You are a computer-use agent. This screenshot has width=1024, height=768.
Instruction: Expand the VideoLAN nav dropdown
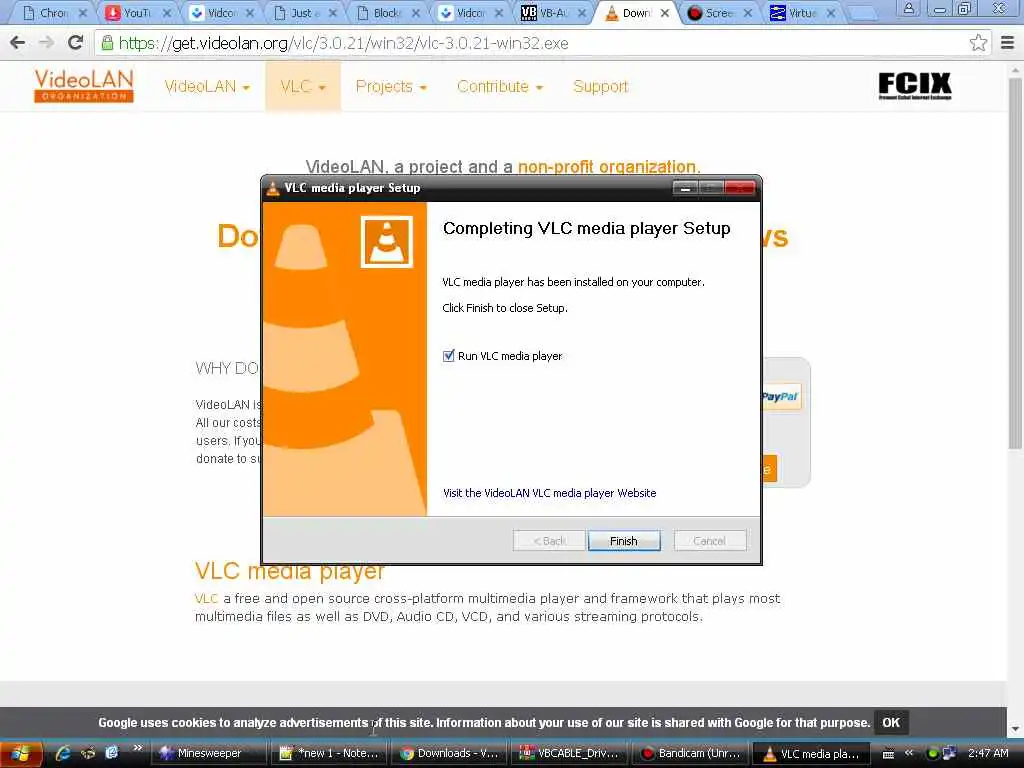[207, 86]
